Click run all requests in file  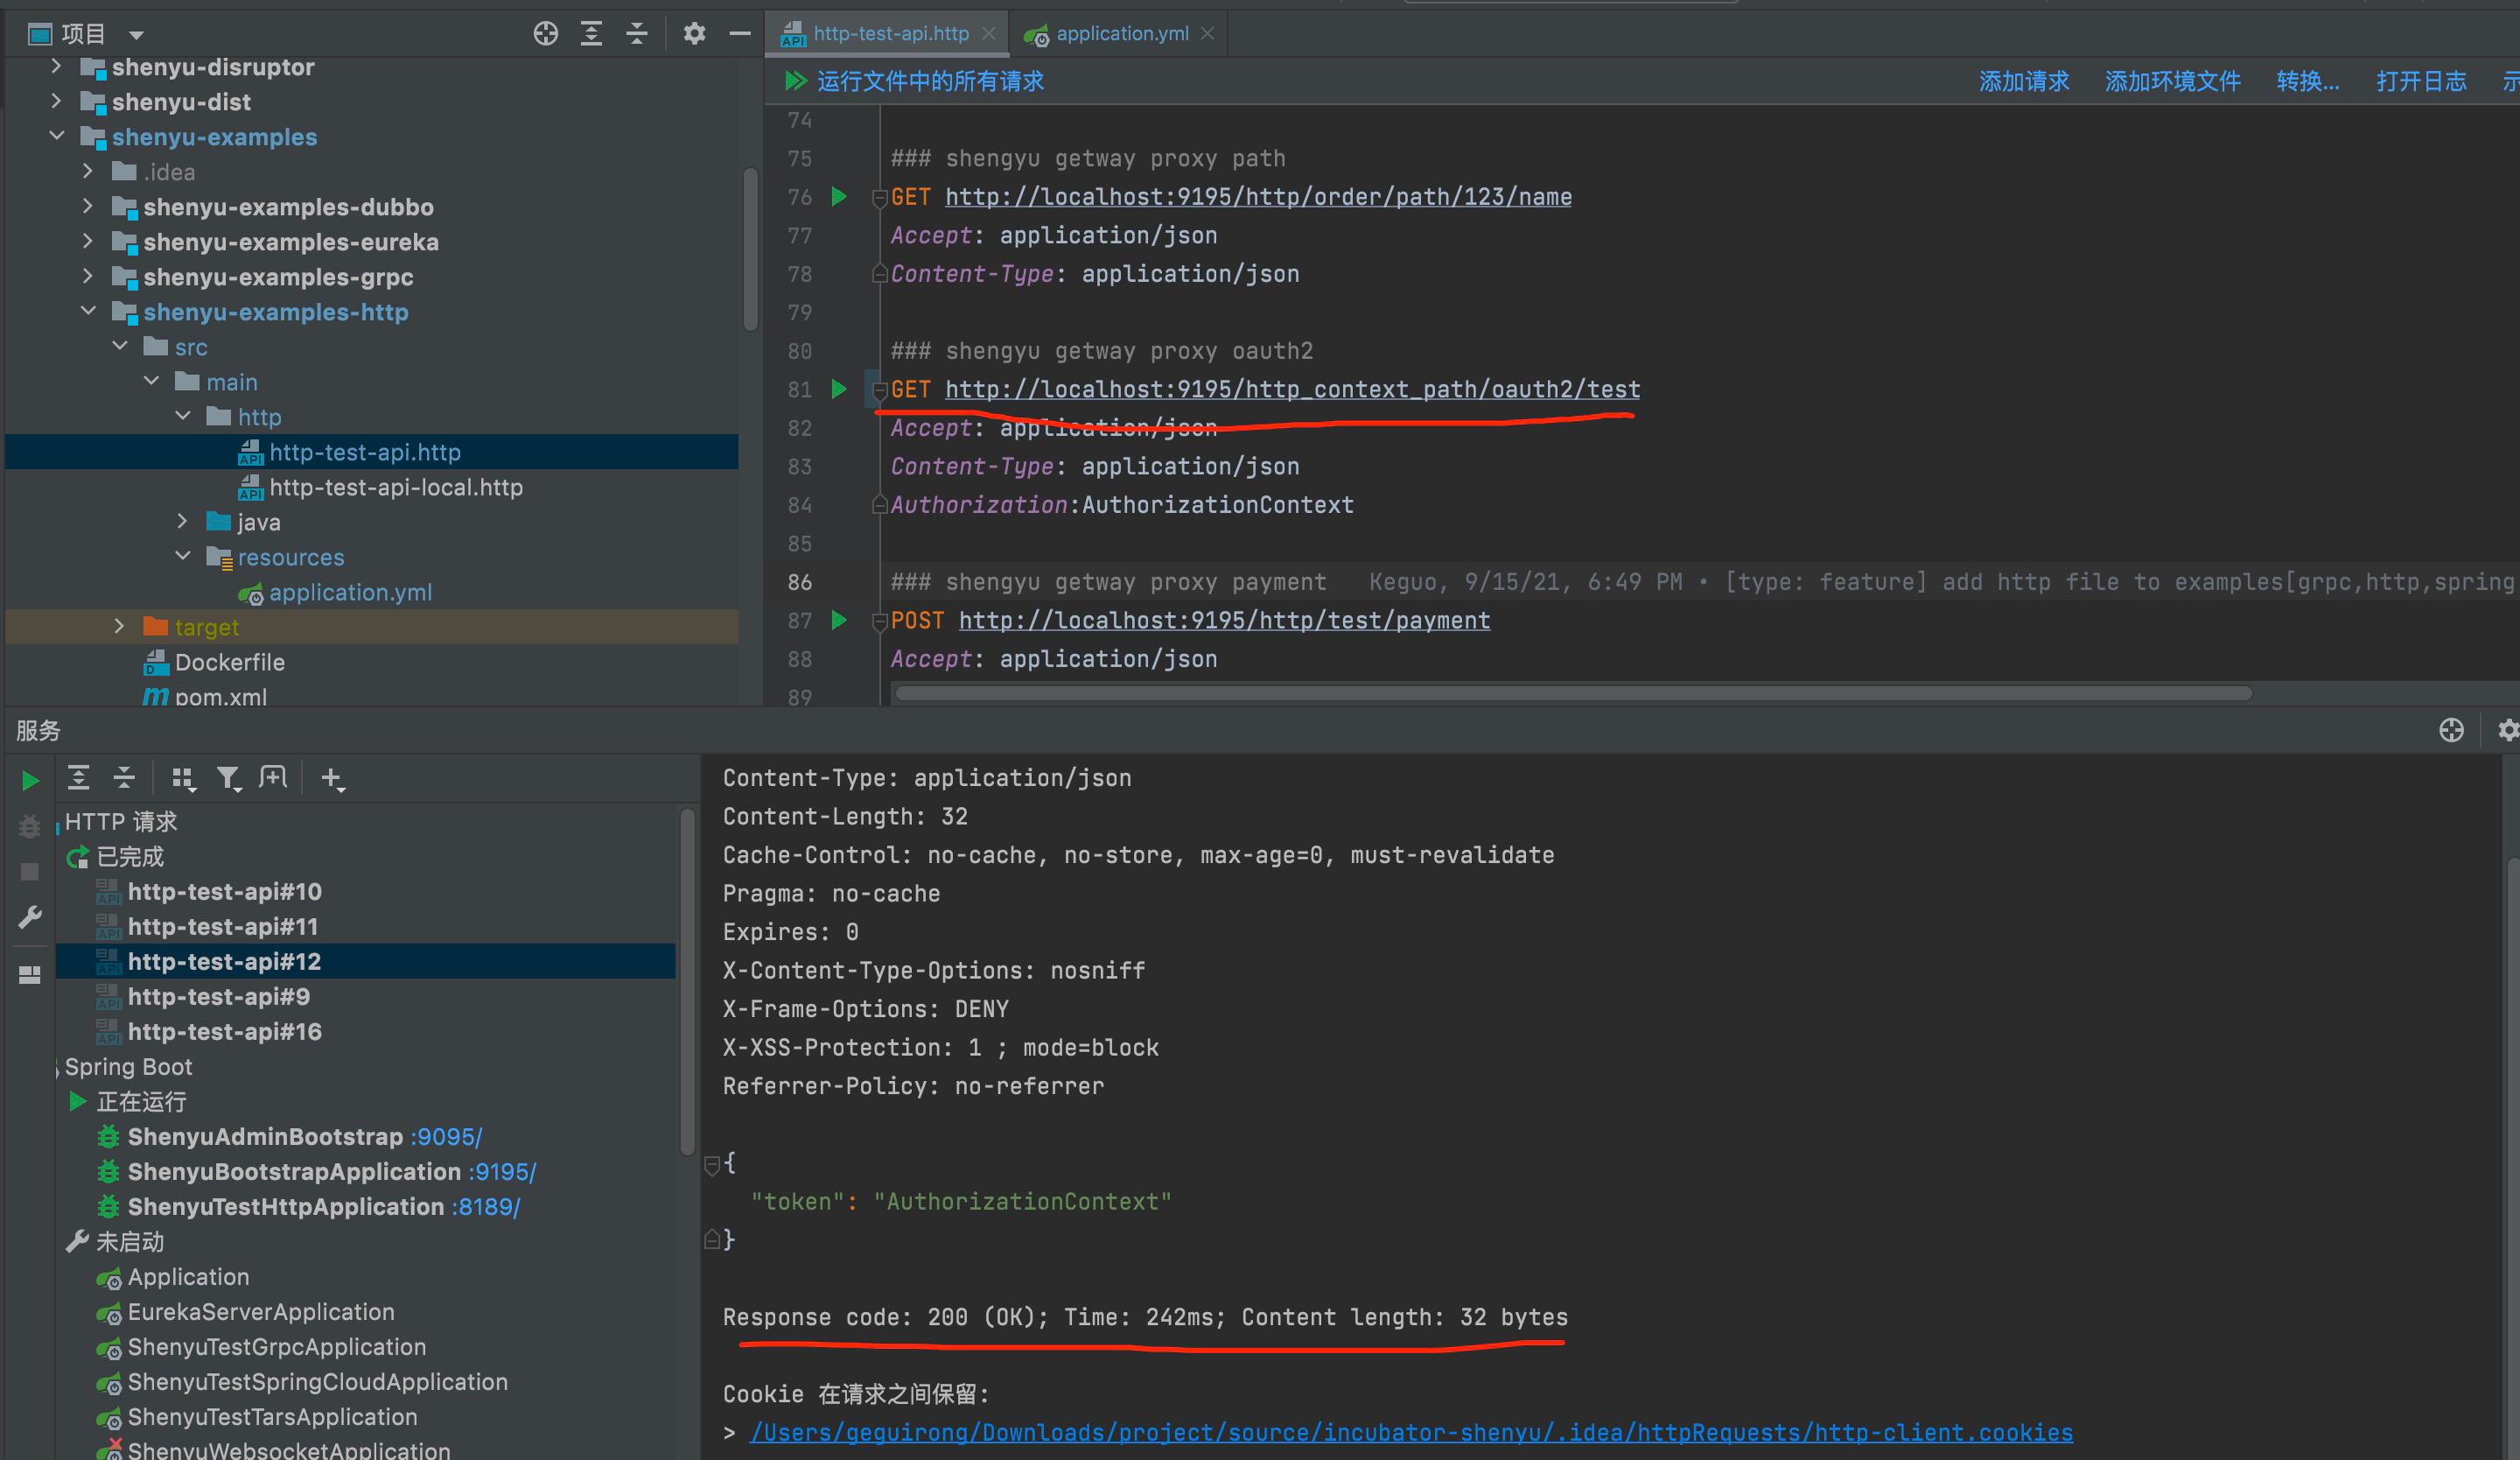(915, 81)
